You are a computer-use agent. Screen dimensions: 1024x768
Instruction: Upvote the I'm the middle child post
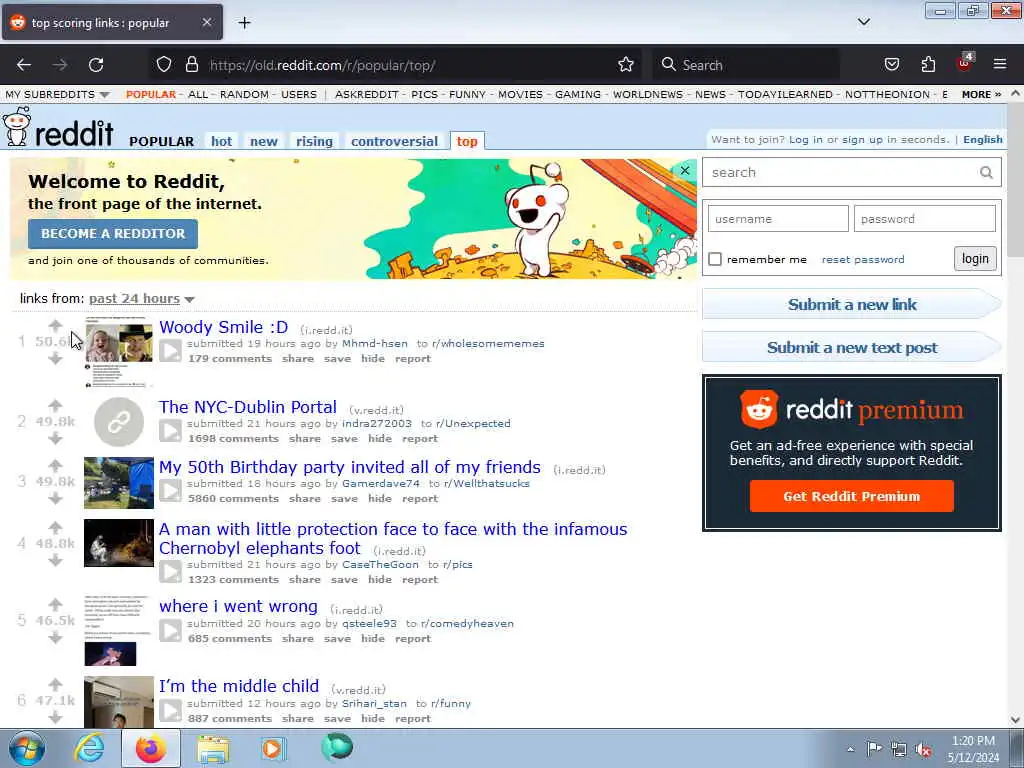(x=56, y=684)
